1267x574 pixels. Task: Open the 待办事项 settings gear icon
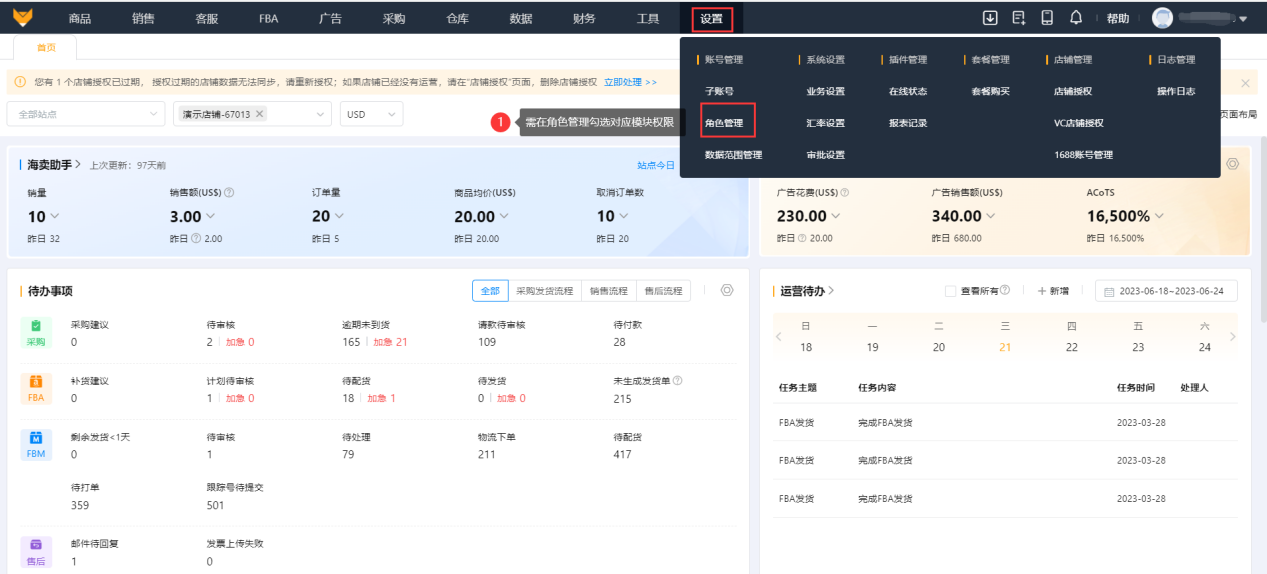click(x=727, y=290)
